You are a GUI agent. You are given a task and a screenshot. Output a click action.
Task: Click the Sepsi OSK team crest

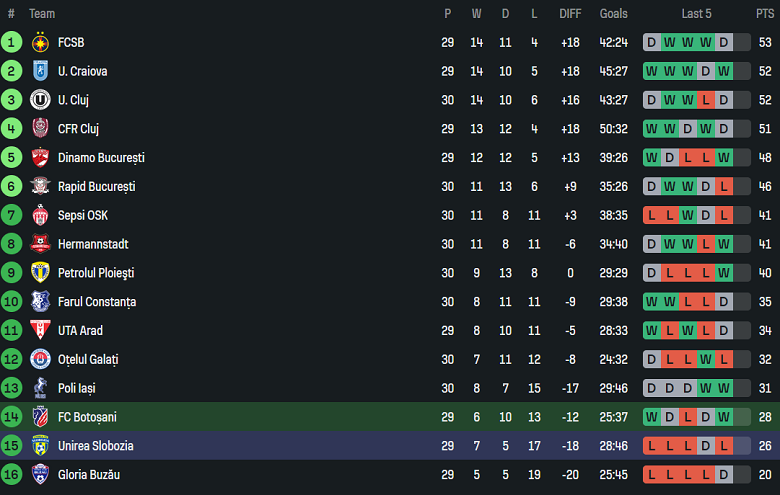40,215
